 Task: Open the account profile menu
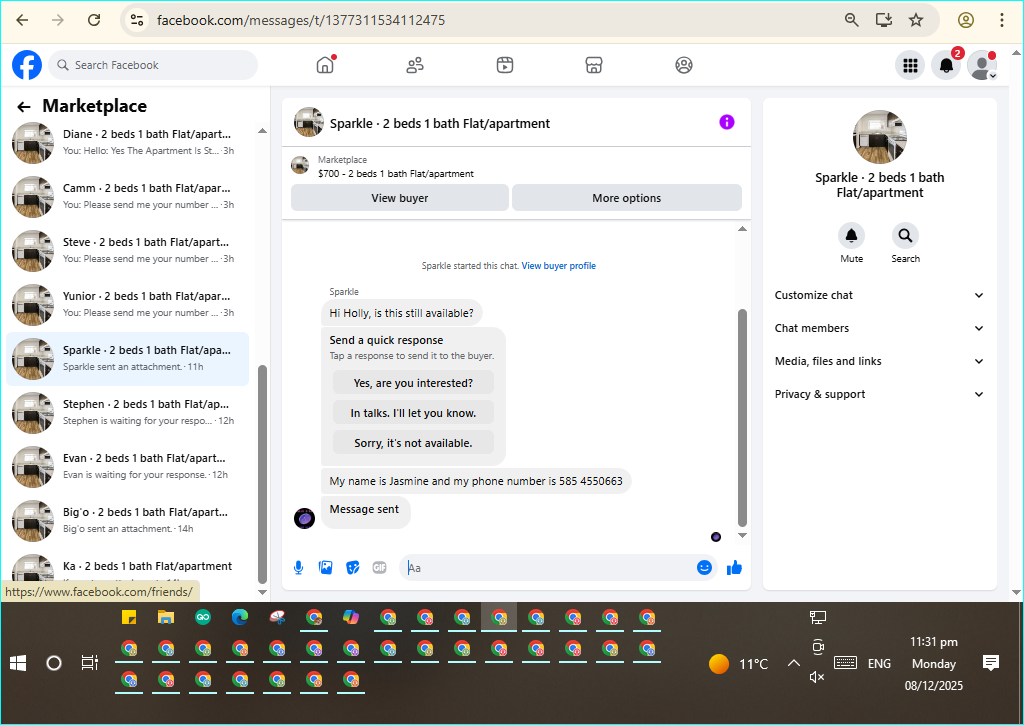pos(982,65)
